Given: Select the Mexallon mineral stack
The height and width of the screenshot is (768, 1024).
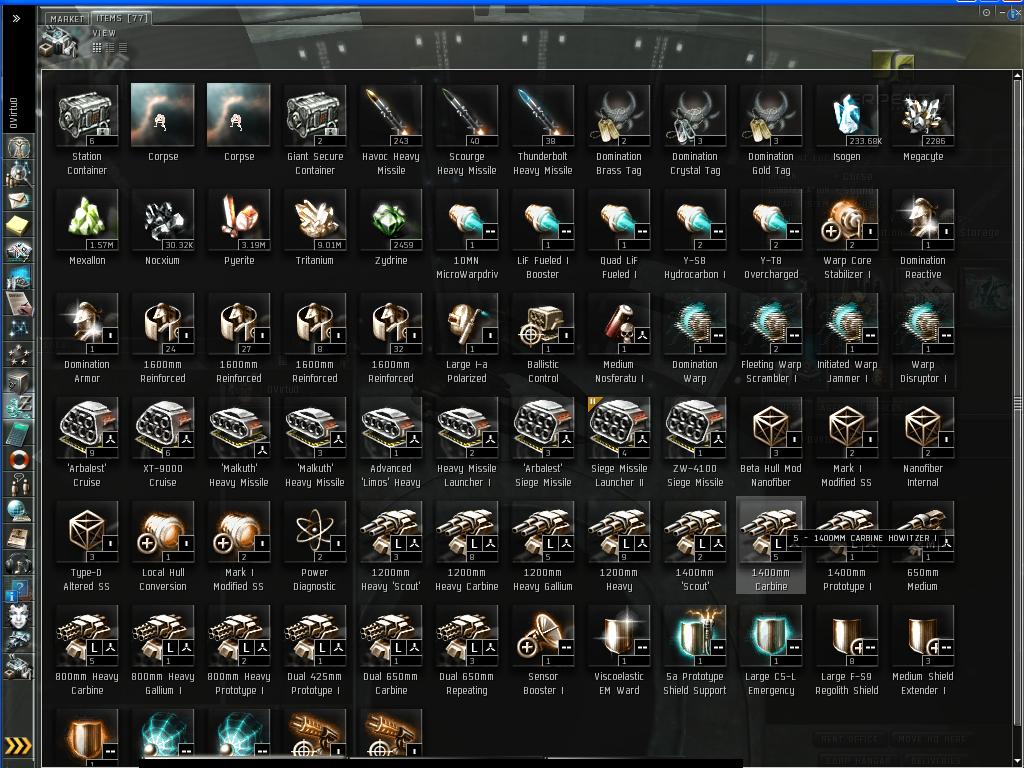Looking at the screenshot, I should (87, 227).
